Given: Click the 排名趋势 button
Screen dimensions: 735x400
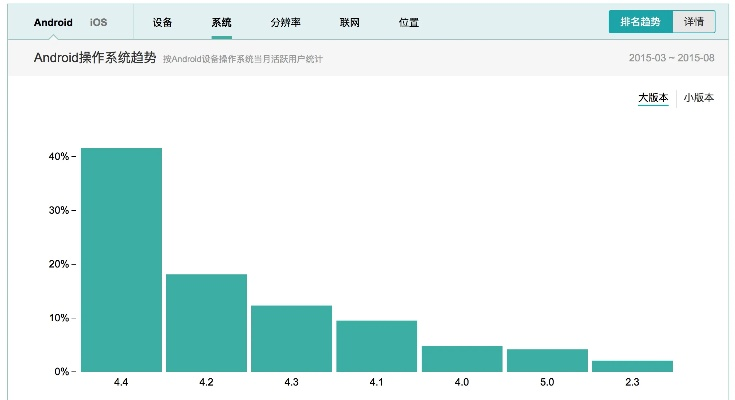Looking at the screenshot, I should [640, 22].
